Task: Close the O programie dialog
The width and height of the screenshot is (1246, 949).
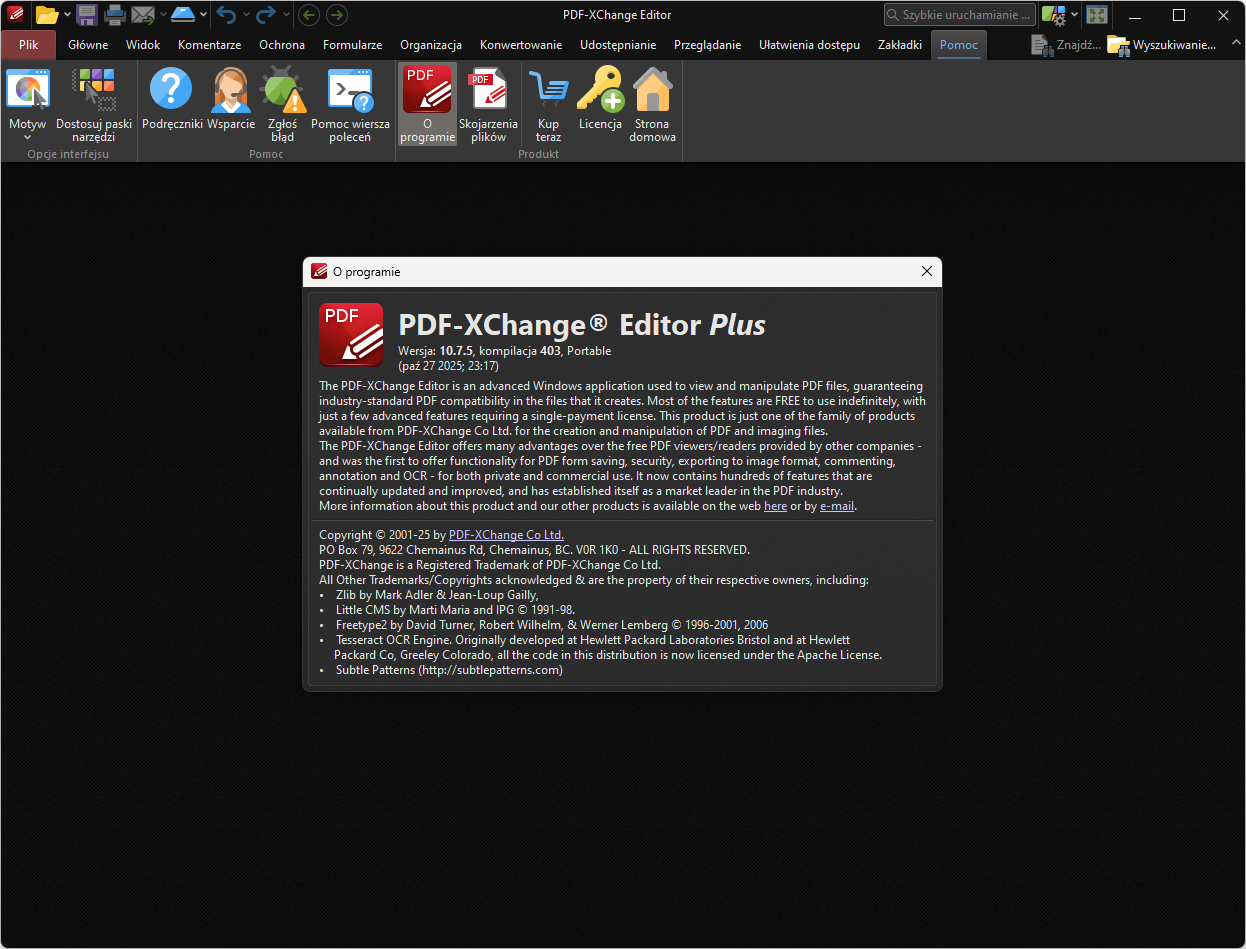Action: 926,271
